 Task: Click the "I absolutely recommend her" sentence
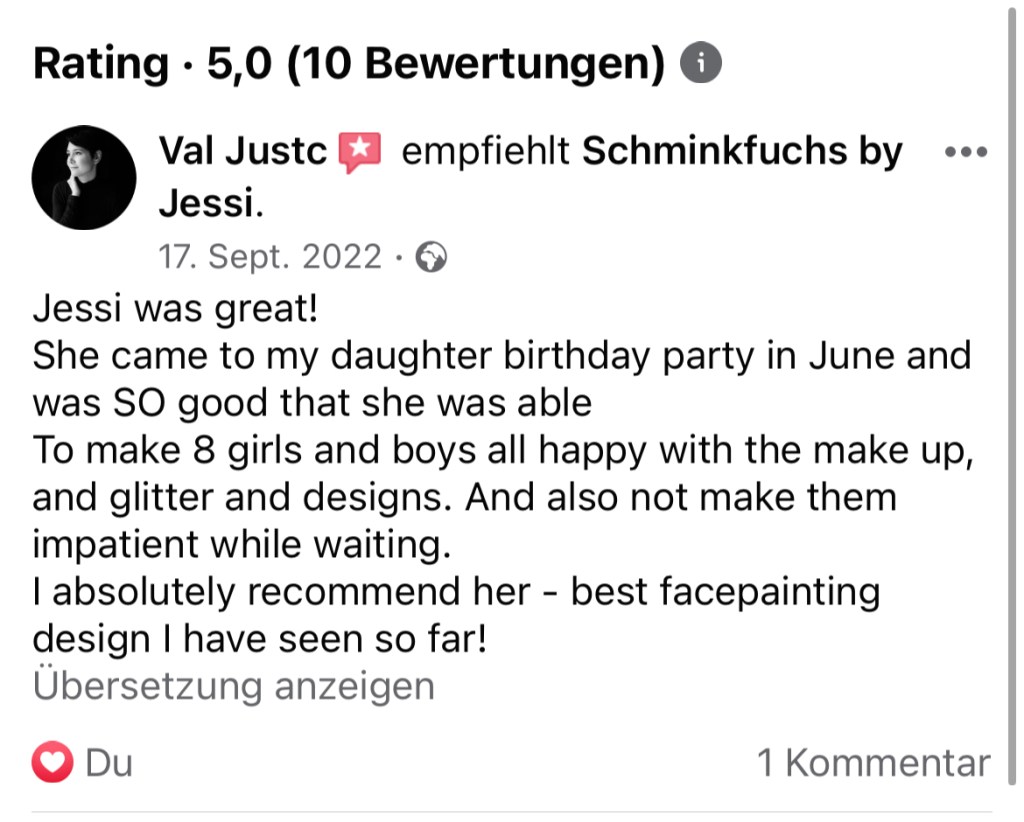tap(281, 592)
